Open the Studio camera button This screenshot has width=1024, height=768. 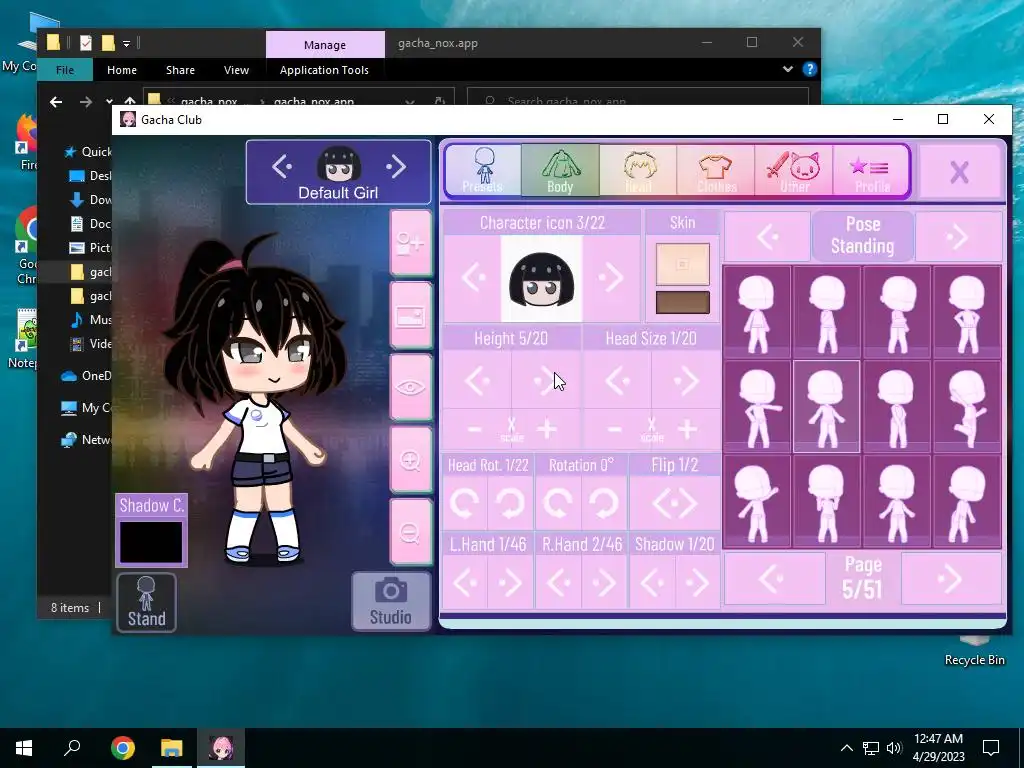tap(391, 601)
